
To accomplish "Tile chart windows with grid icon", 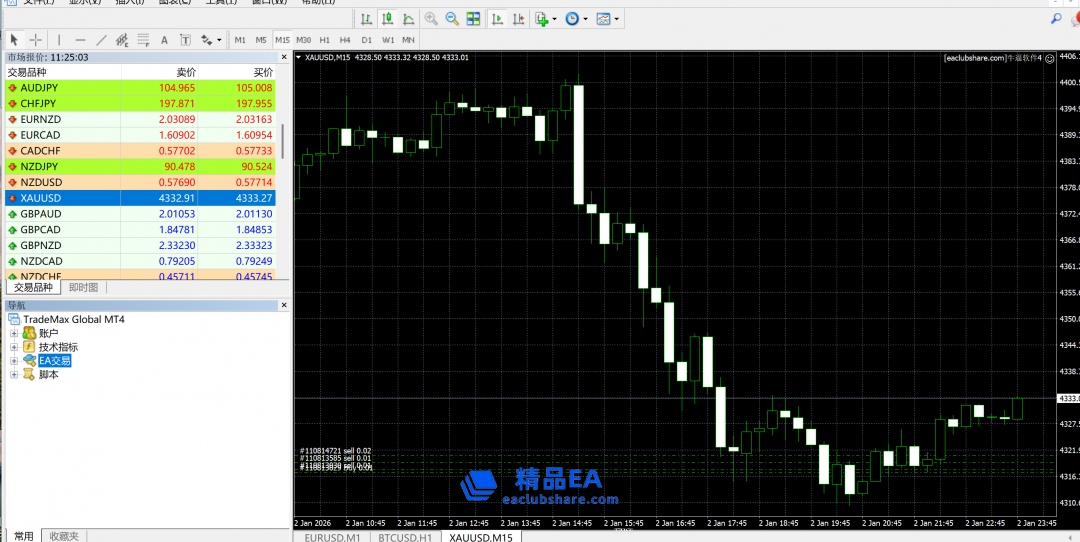I will [x=473, y=18].
